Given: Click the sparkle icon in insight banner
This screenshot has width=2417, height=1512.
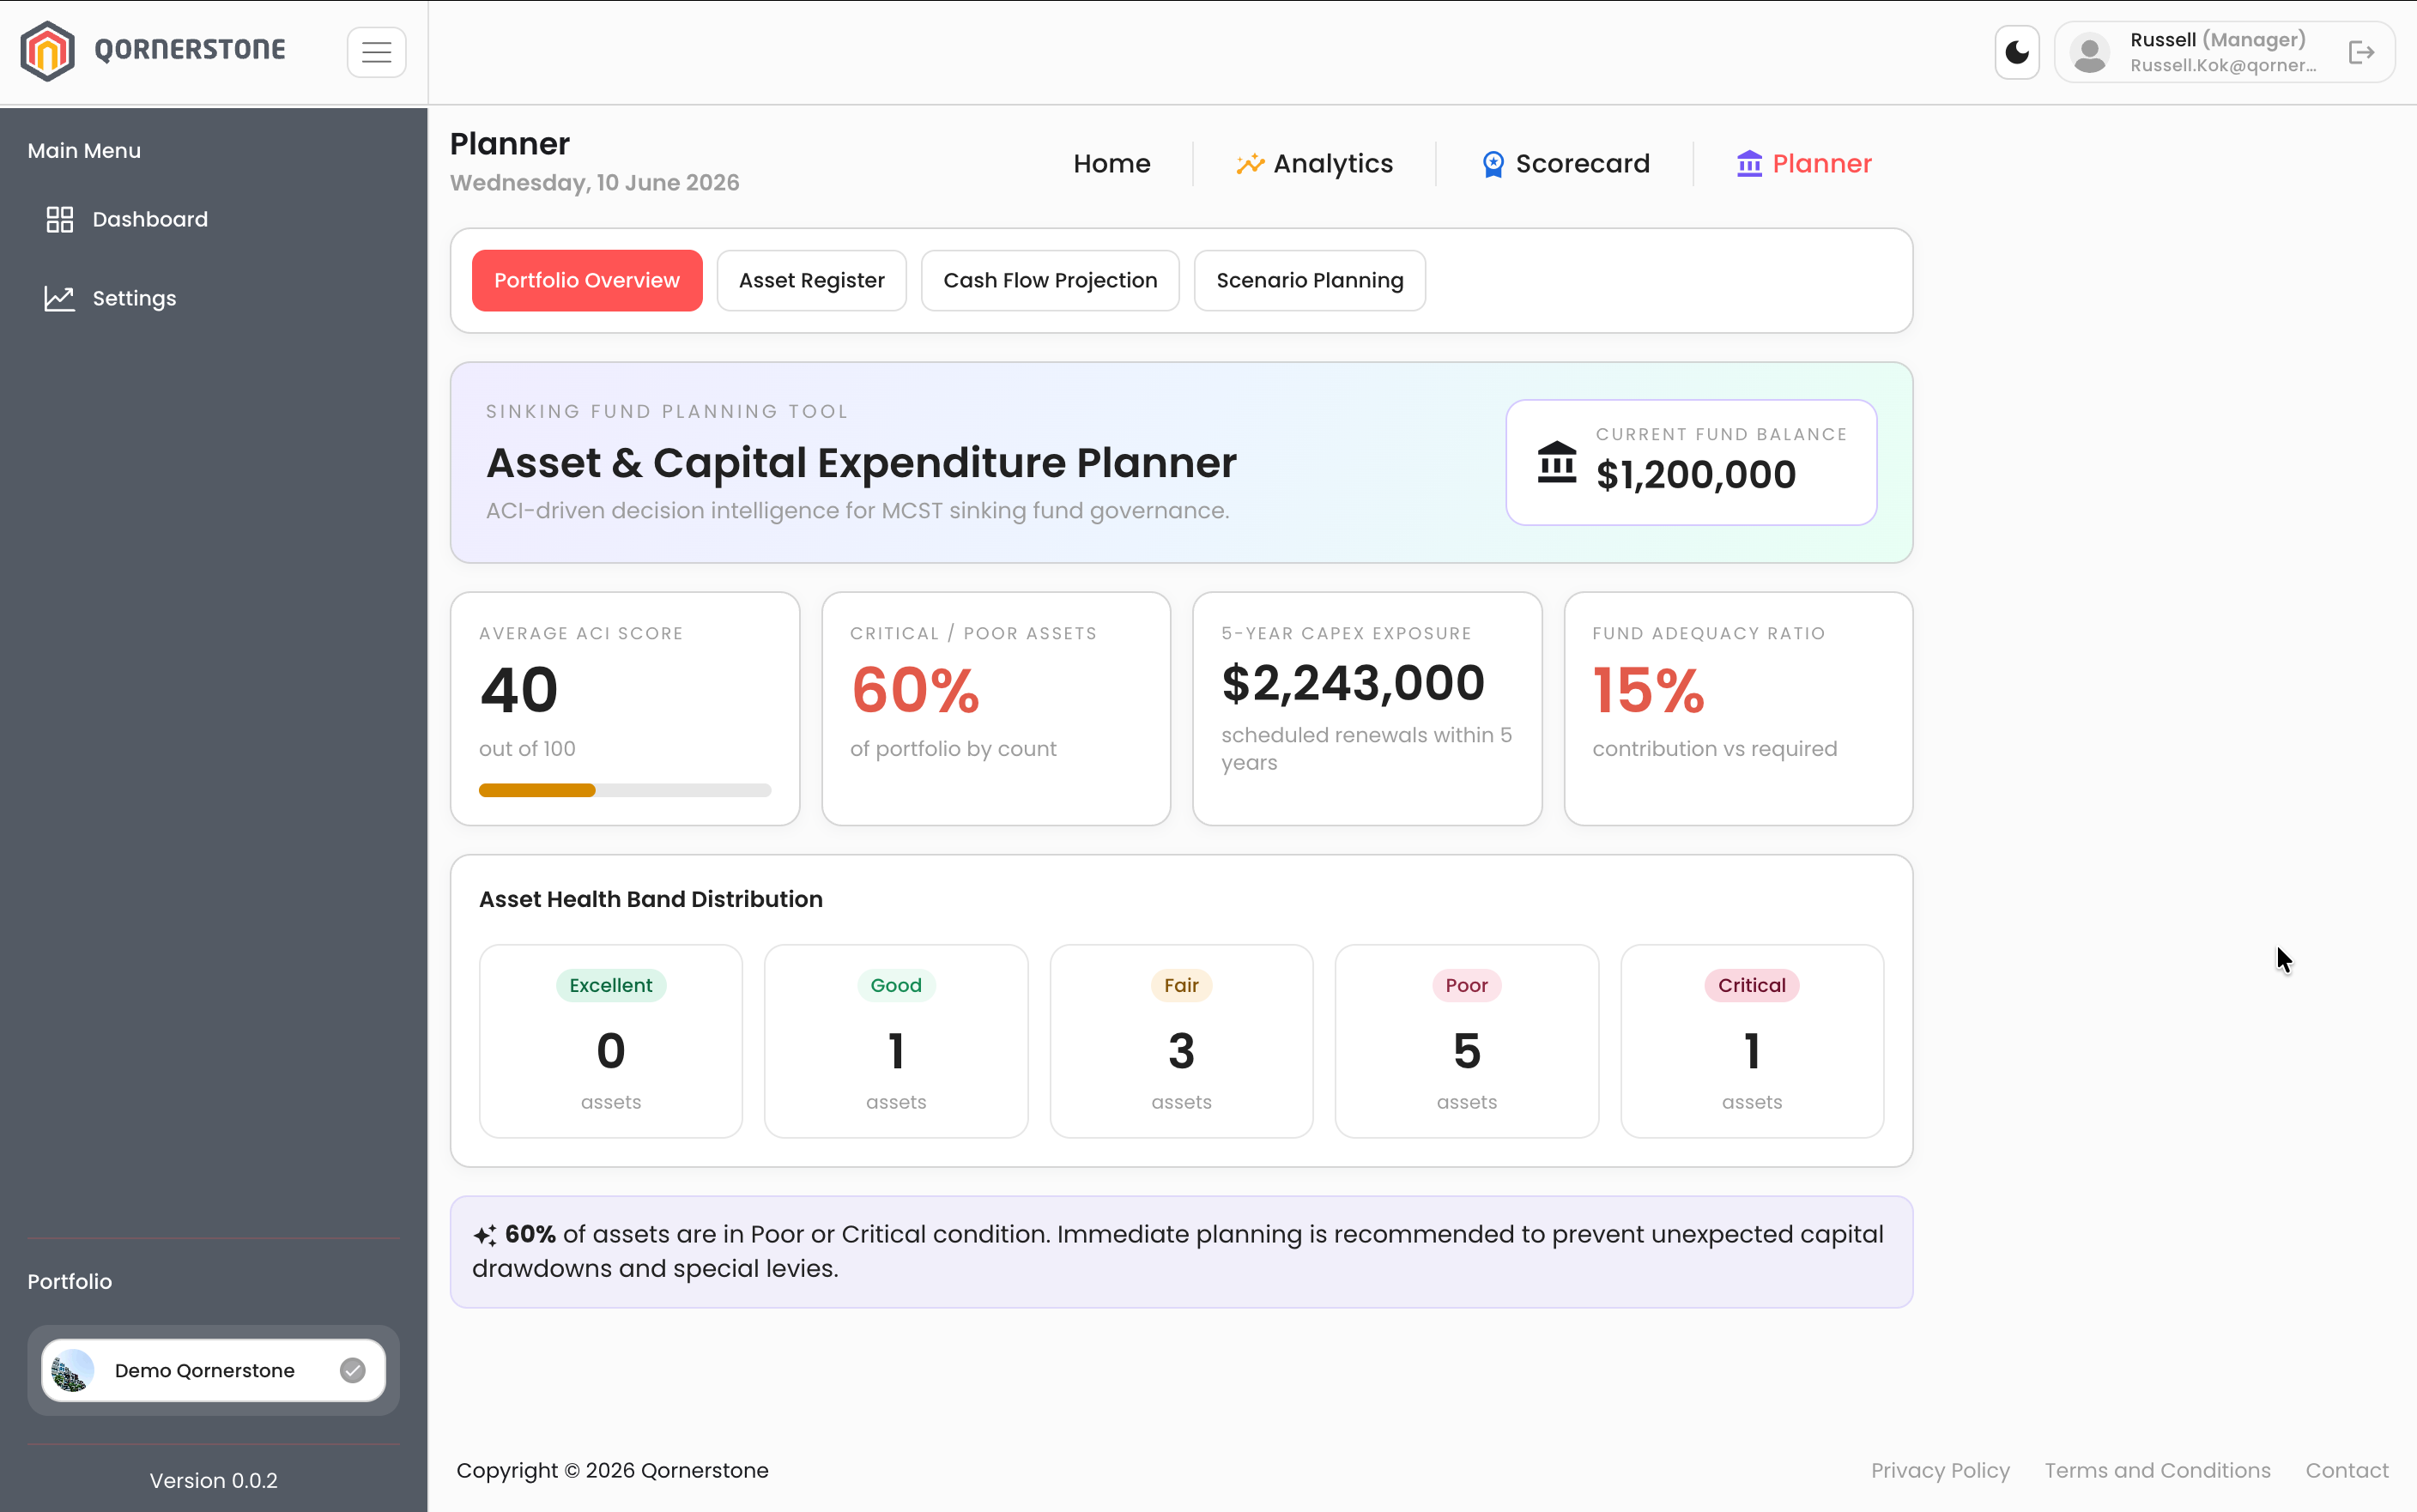Looking at the screenshot, I should click(x=485, y=1235).
